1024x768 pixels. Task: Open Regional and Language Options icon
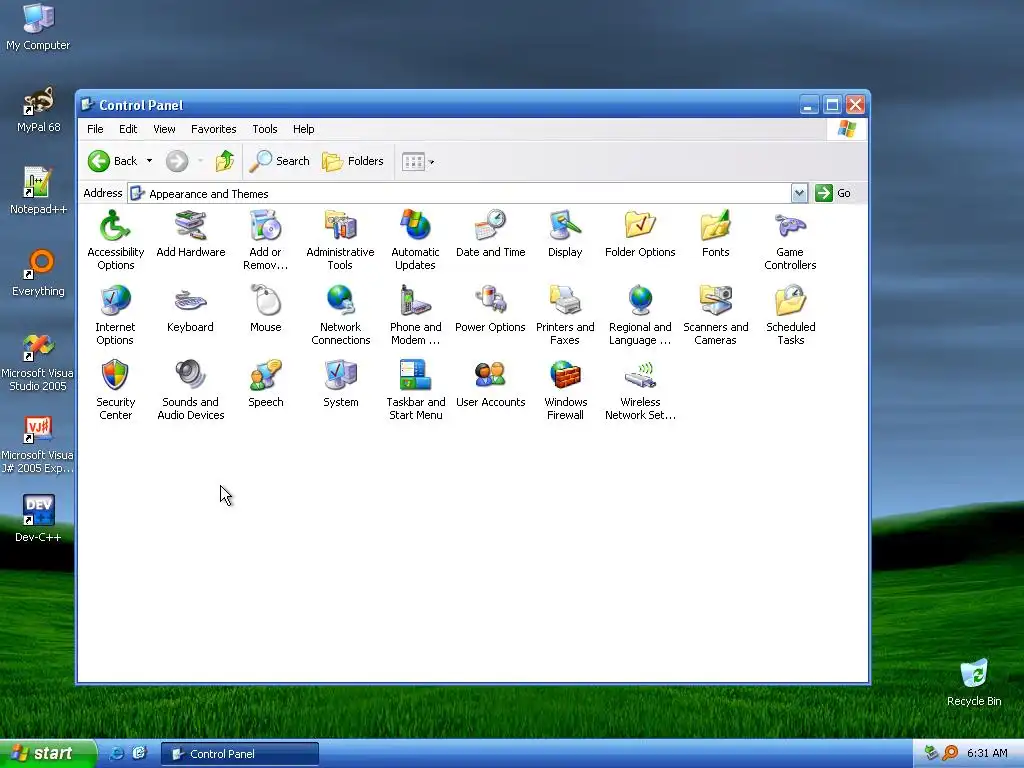[640, 315]
